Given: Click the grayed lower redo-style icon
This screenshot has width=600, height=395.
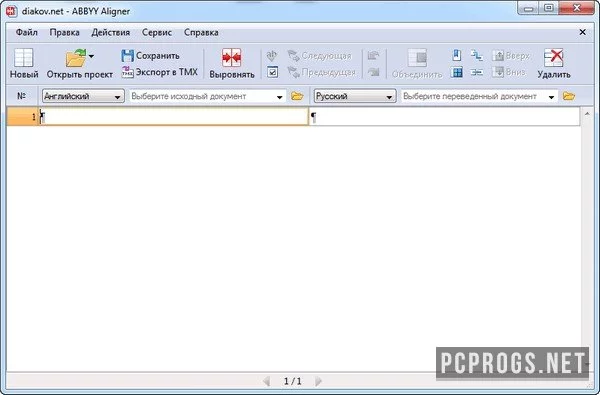Looking at the screenshot, I should pyautogui.click(x=373, y=72).
